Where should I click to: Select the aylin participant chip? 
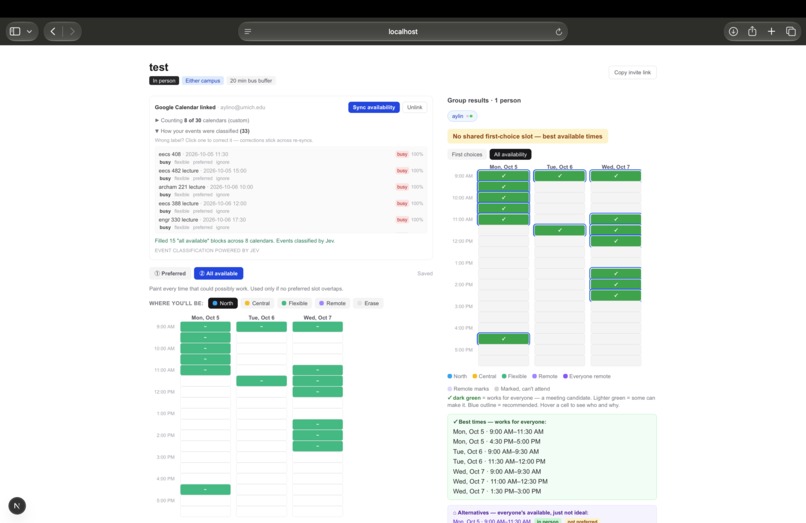462,116
